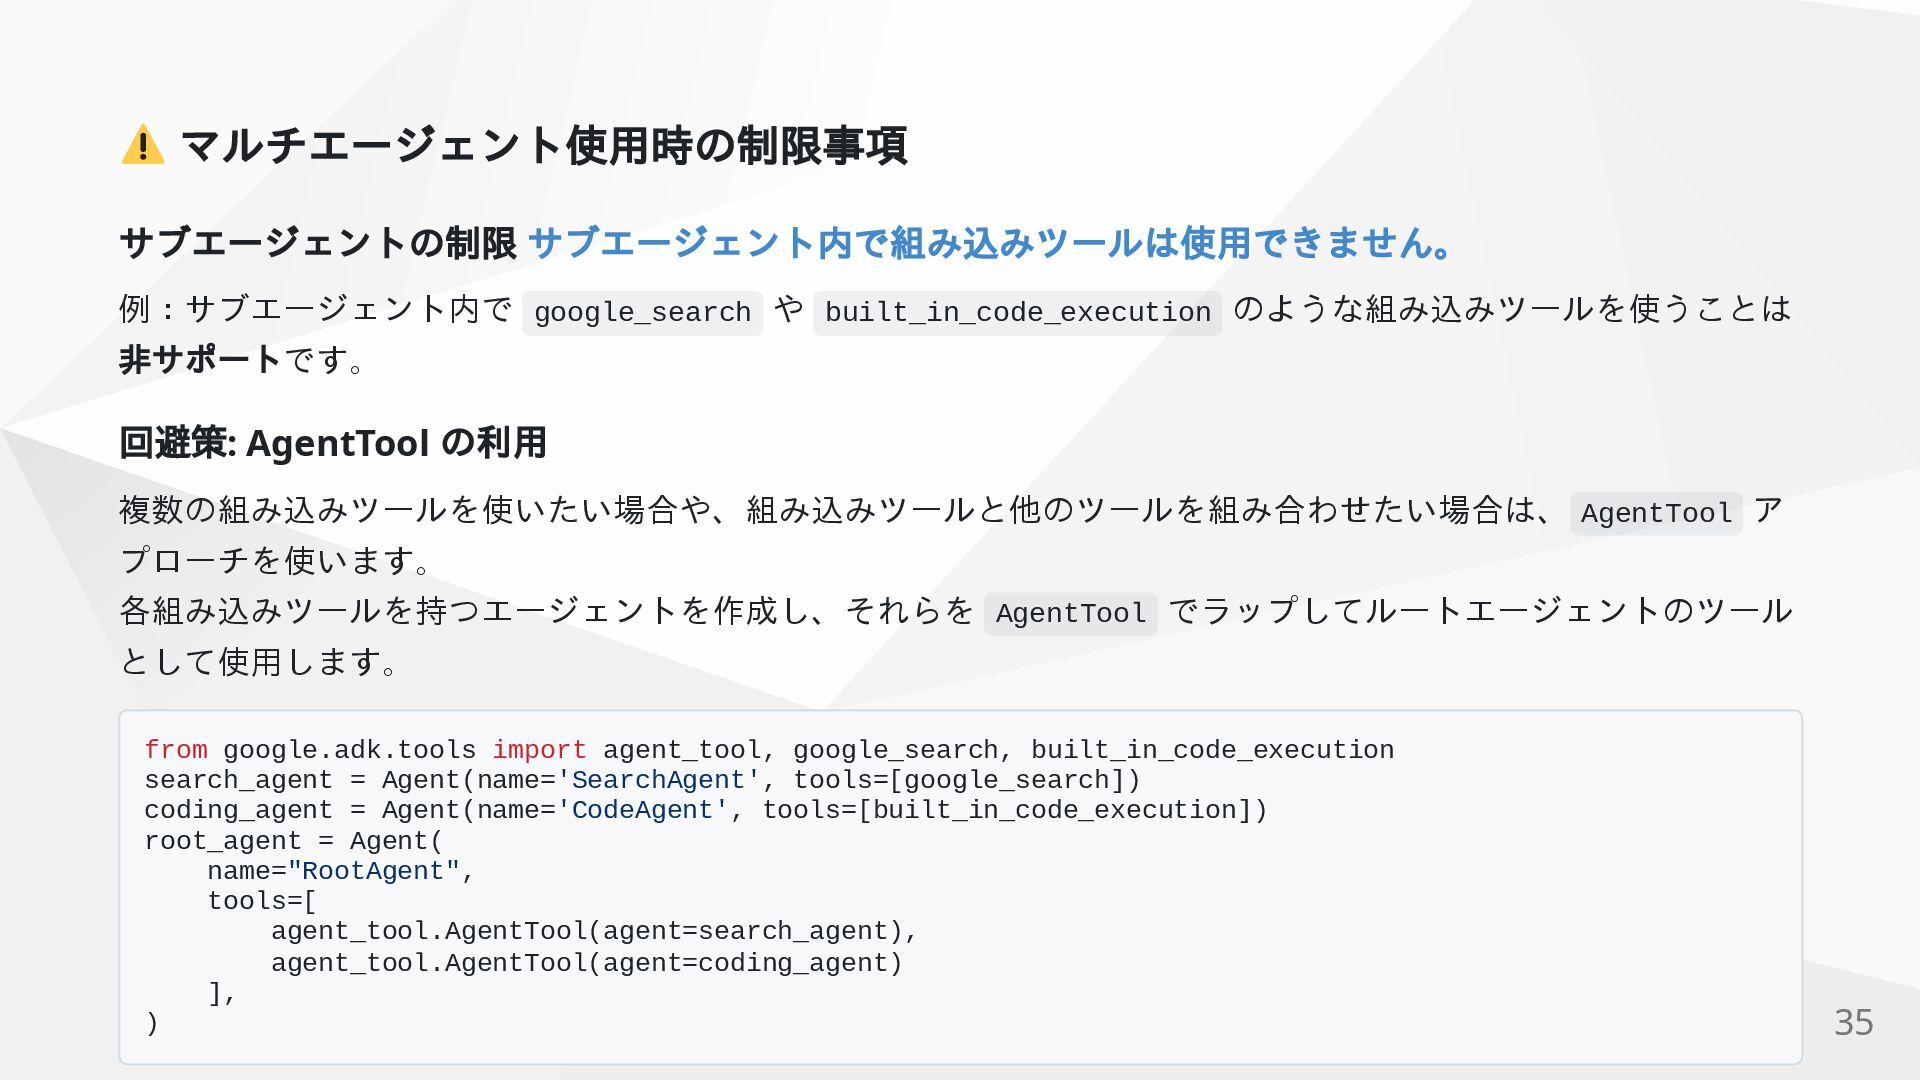1920x1080 pixels.
Task: Click the AgentTool(agent=coding_agent) code line
Action: (x=586, y=963)
